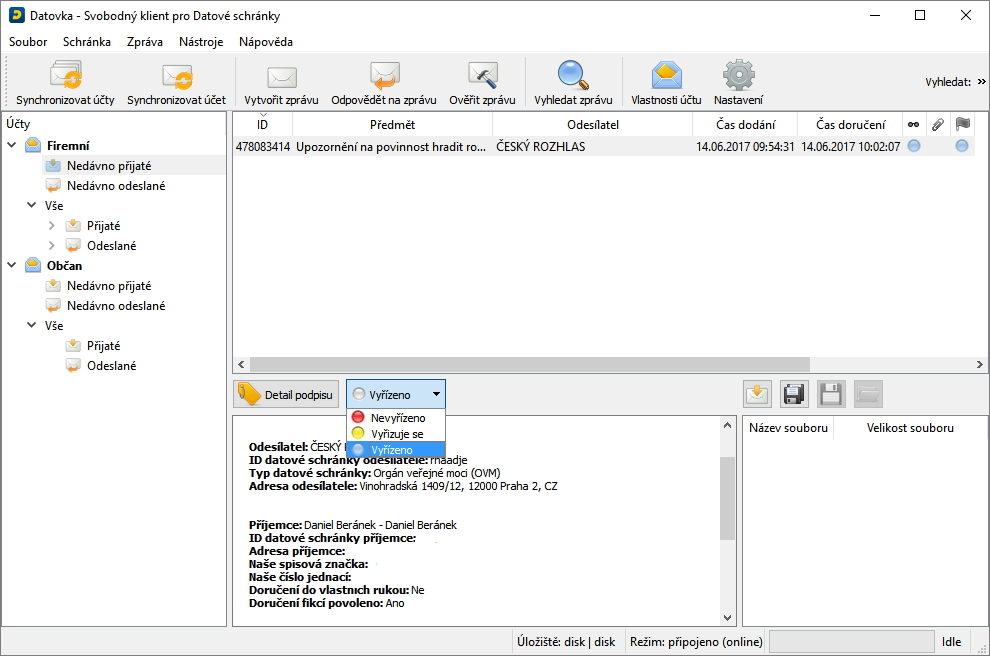Click Synchronizovat účty toolbar icon

pos(66,75)
